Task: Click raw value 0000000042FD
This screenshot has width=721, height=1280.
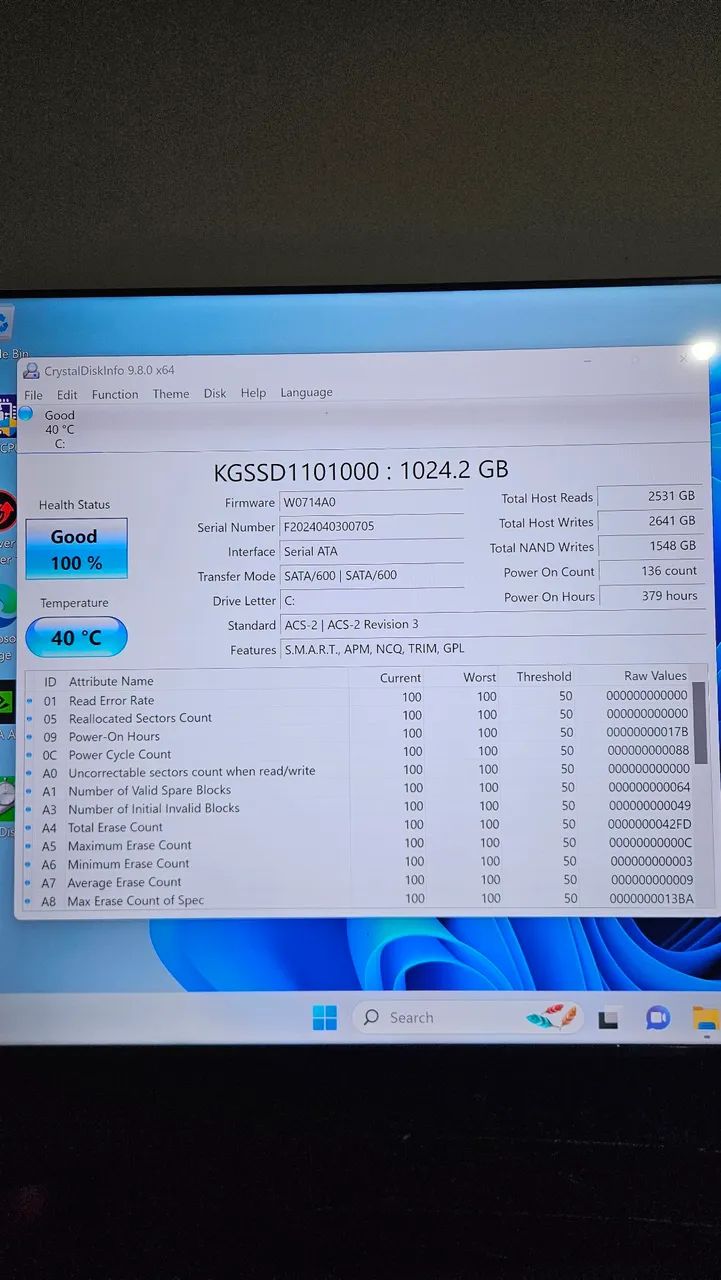Action: click(649, 824)
